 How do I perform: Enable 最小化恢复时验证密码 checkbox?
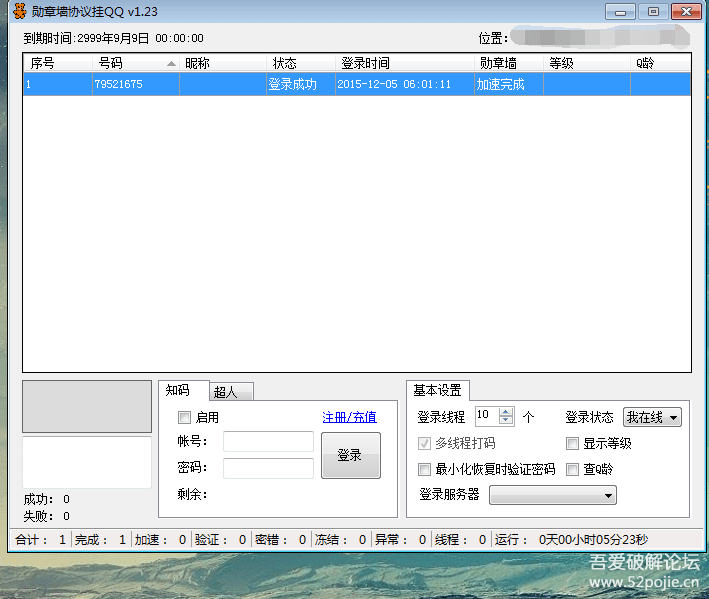tap(424, 469)
